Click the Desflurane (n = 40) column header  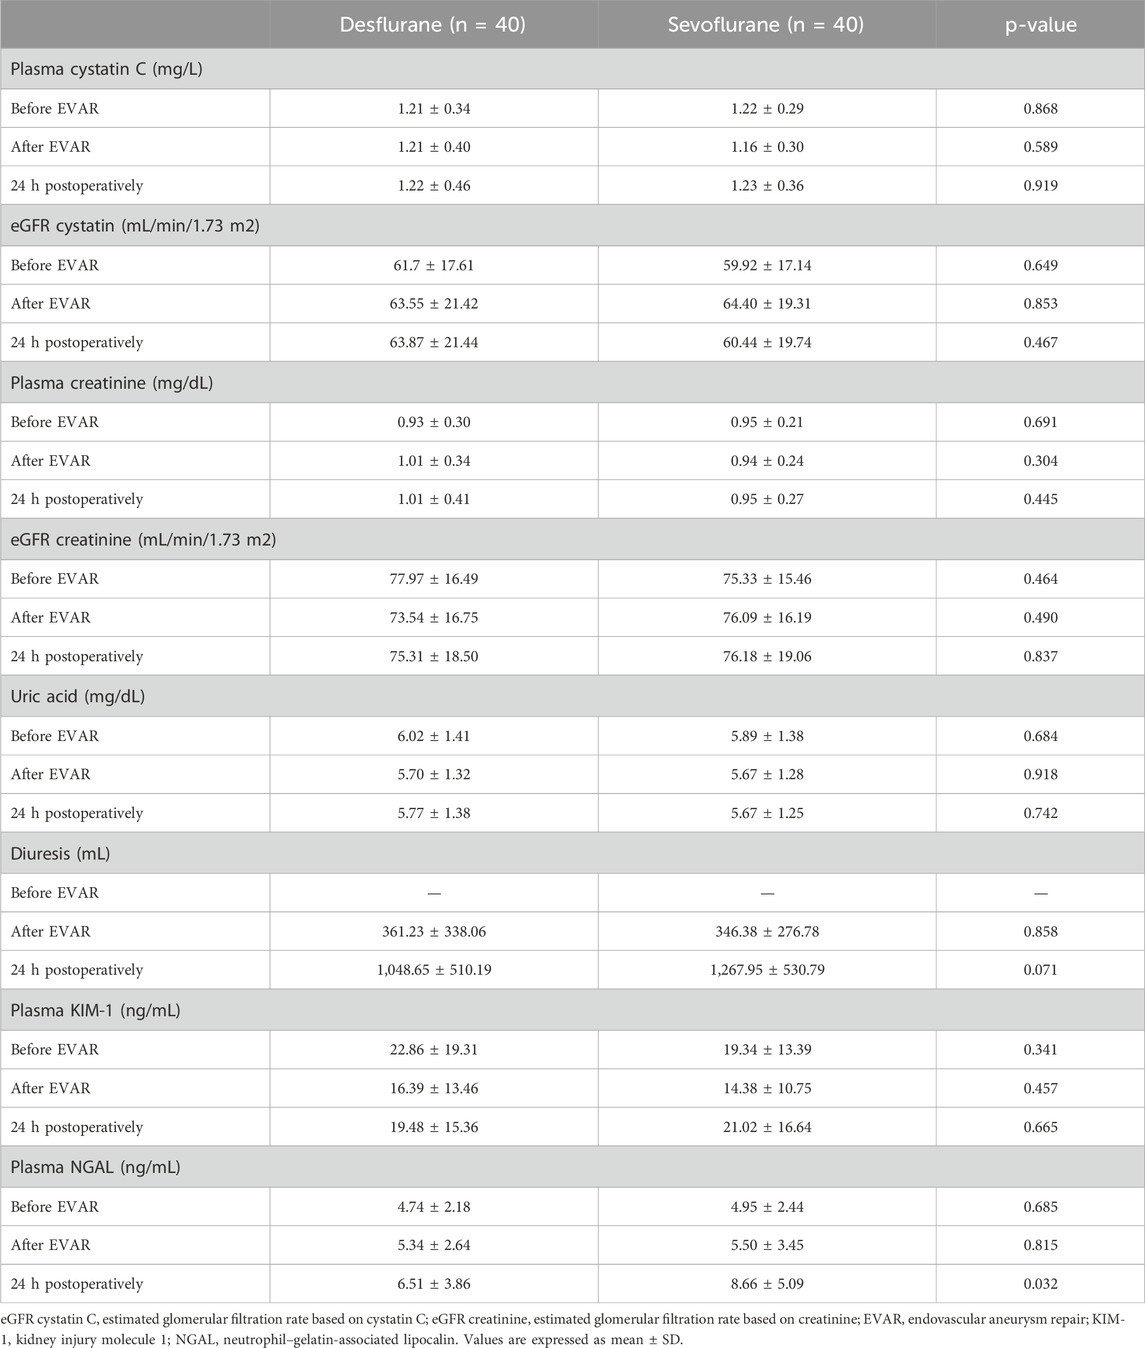tap(433, 25)
